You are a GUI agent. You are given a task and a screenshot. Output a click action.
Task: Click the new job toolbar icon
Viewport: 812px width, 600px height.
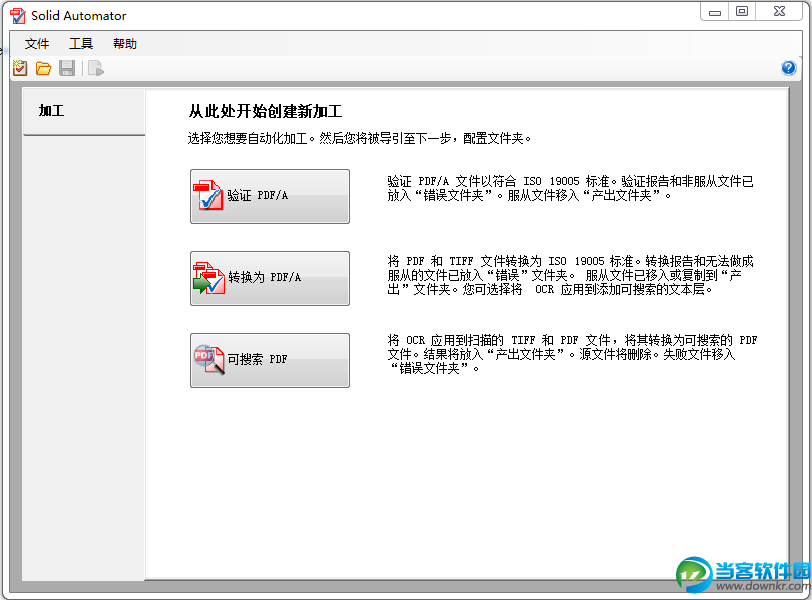20,68
